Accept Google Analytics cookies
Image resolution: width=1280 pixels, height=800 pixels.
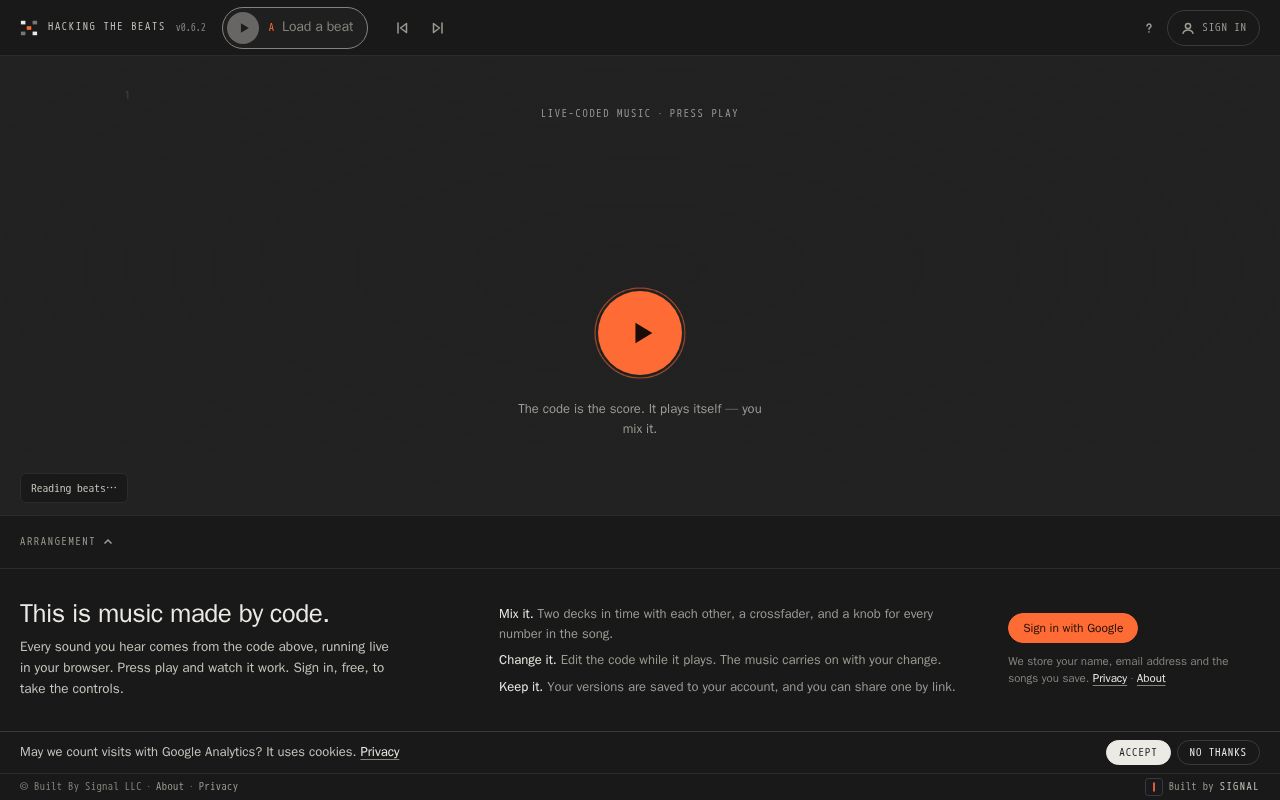pos(1138,752)
